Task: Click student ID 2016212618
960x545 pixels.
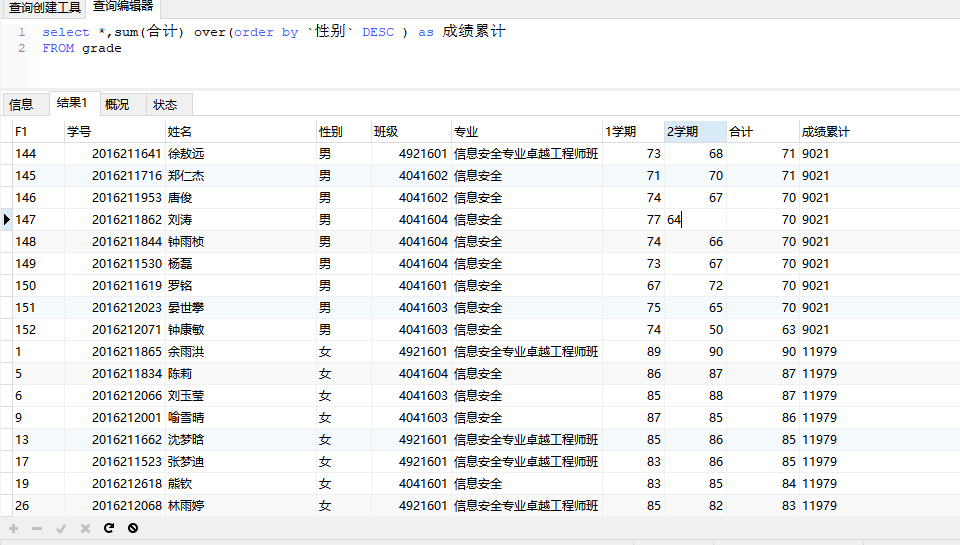Action: point(114,484)
